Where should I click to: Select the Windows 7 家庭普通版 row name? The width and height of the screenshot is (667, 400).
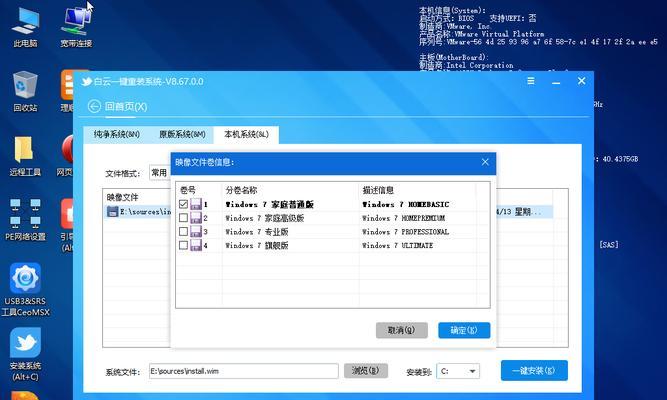(269, 204)
